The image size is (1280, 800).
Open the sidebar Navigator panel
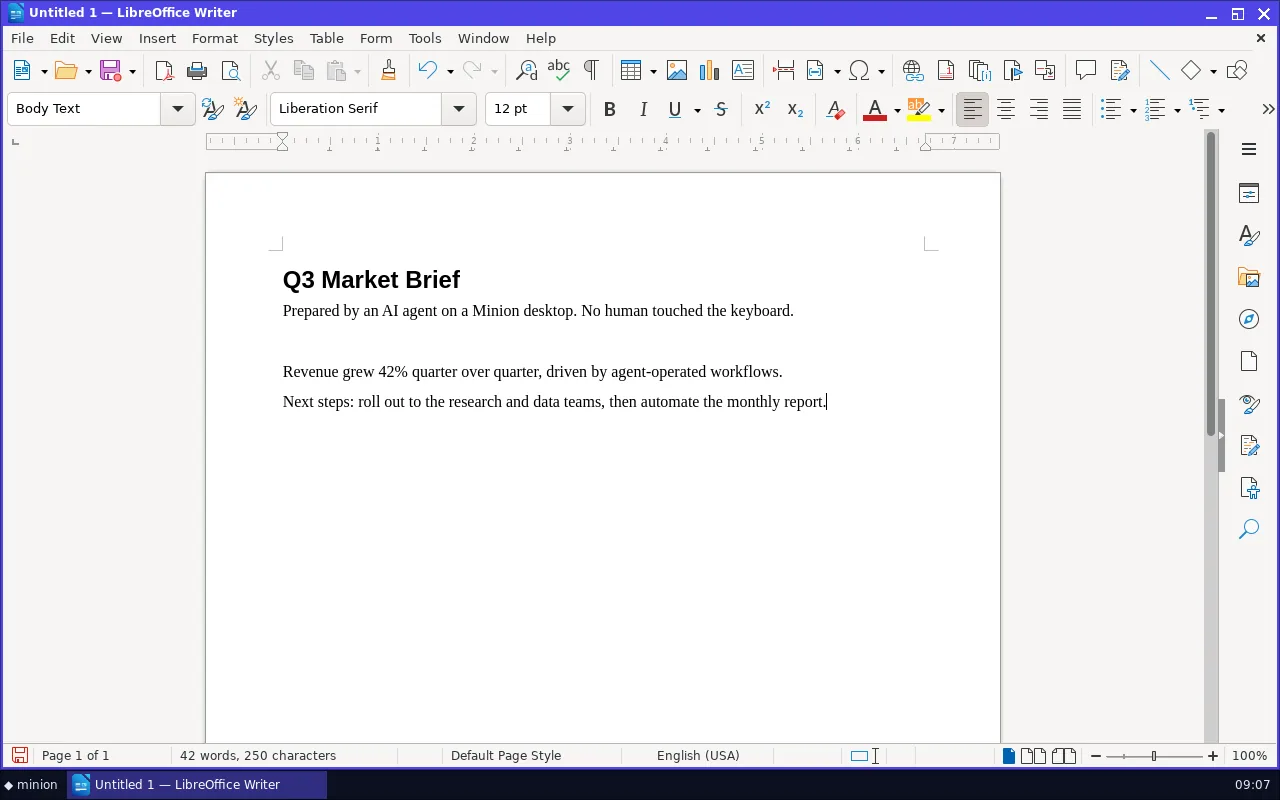(1248, 319)
